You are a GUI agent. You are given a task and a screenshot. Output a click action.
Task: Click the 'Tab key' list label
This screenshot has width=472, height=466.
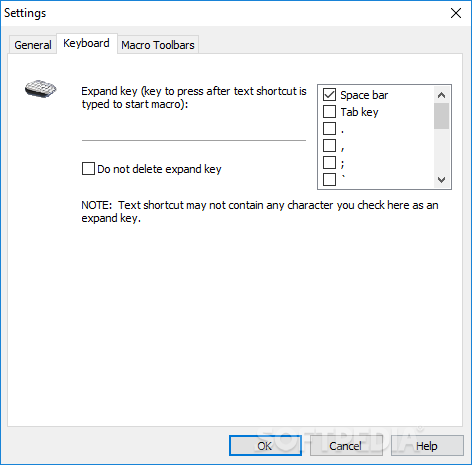[x=359, y=112]
